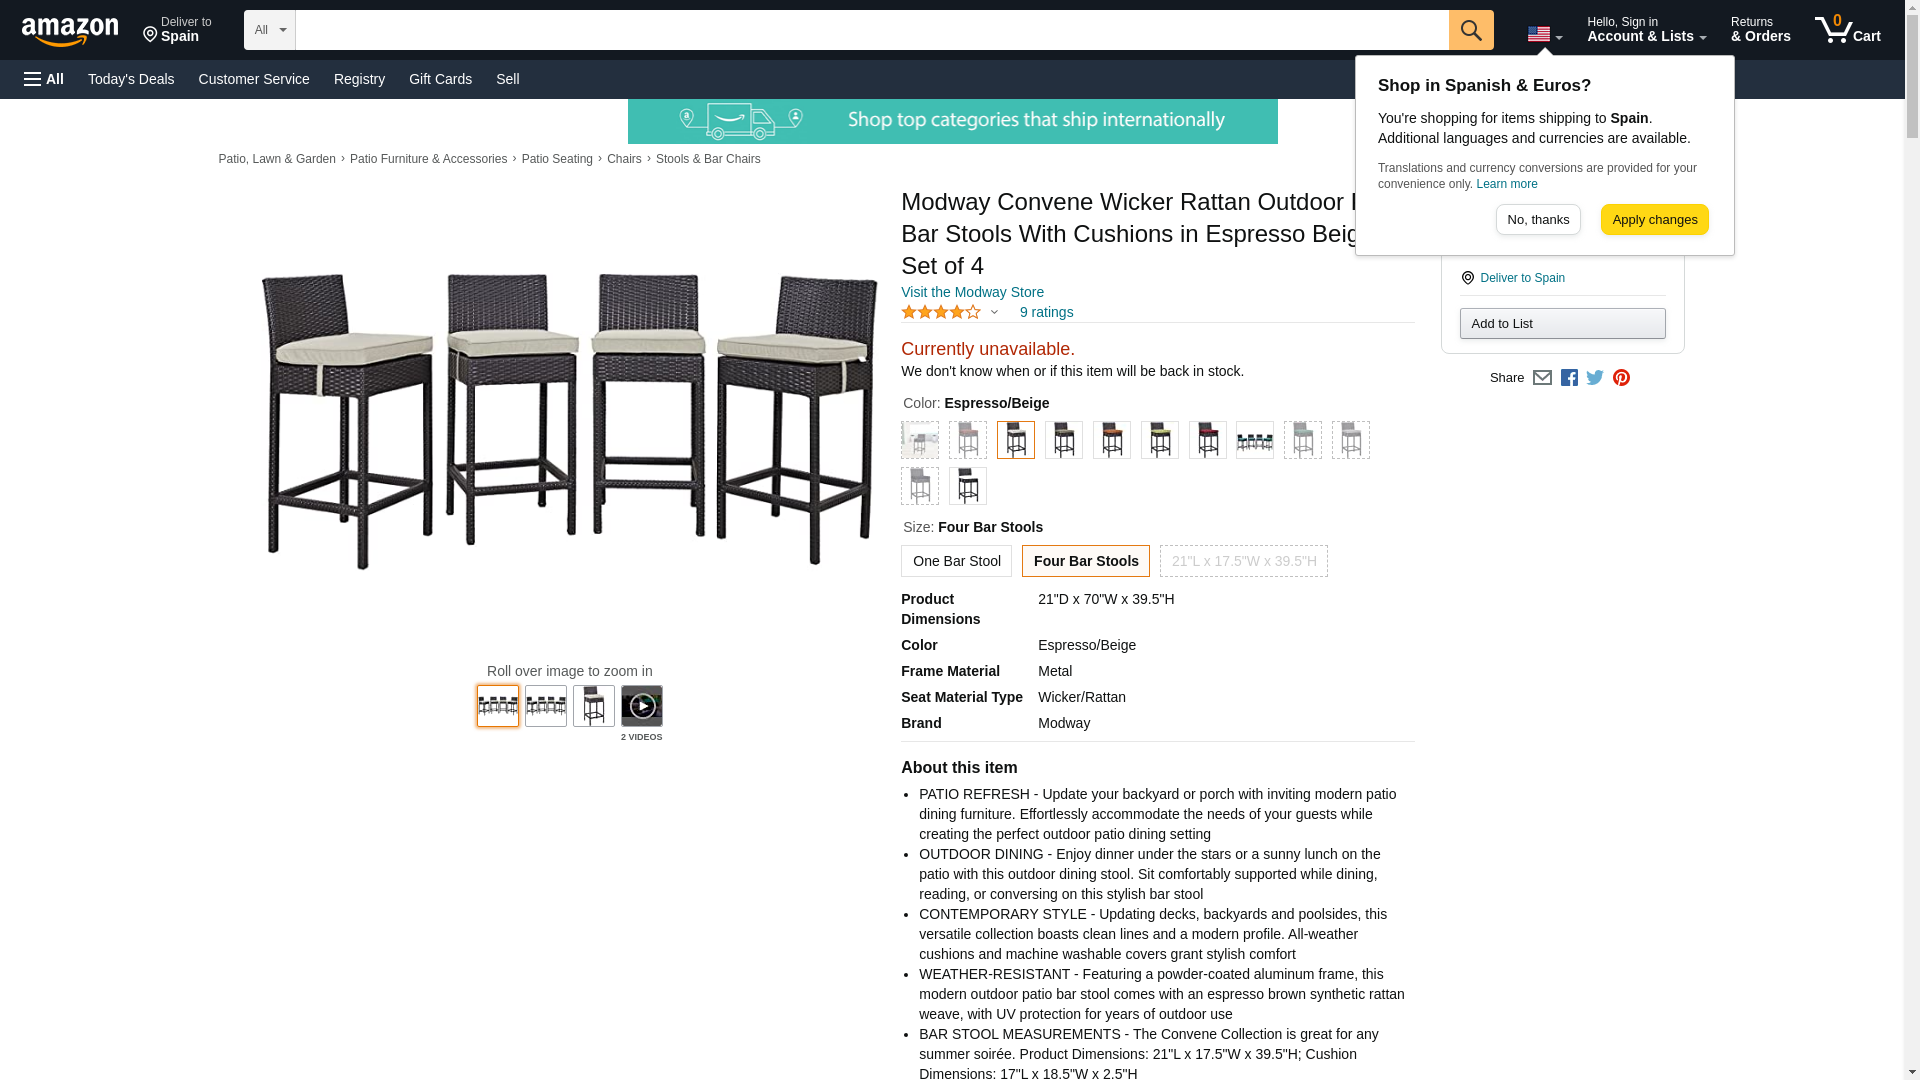Share product on Facebook icon
Viewport: 1920px width, 1080px height.
[1569, 378]
